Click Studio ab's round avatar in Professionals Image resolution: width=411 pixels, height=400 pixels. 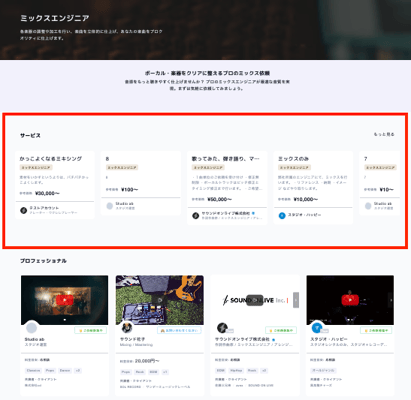pyautogui.click(x=32, y=328)
